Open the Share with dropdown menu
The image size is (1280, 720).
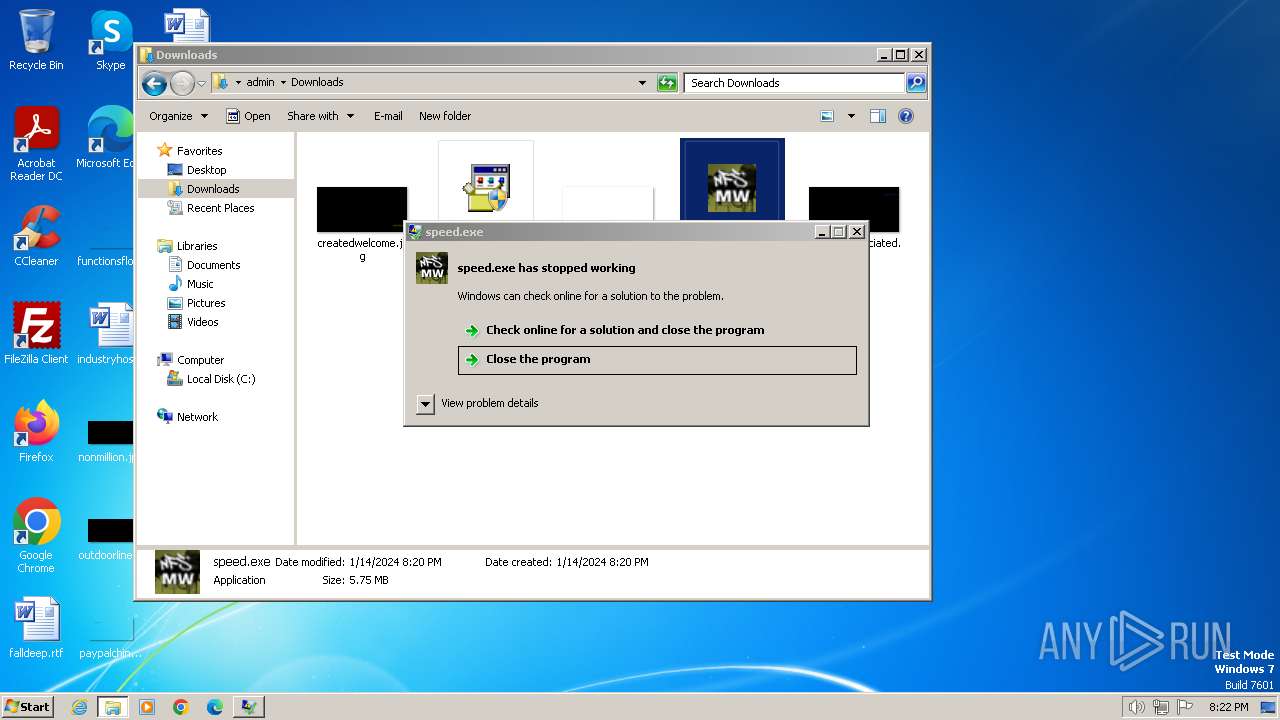(x=320, y=116)
